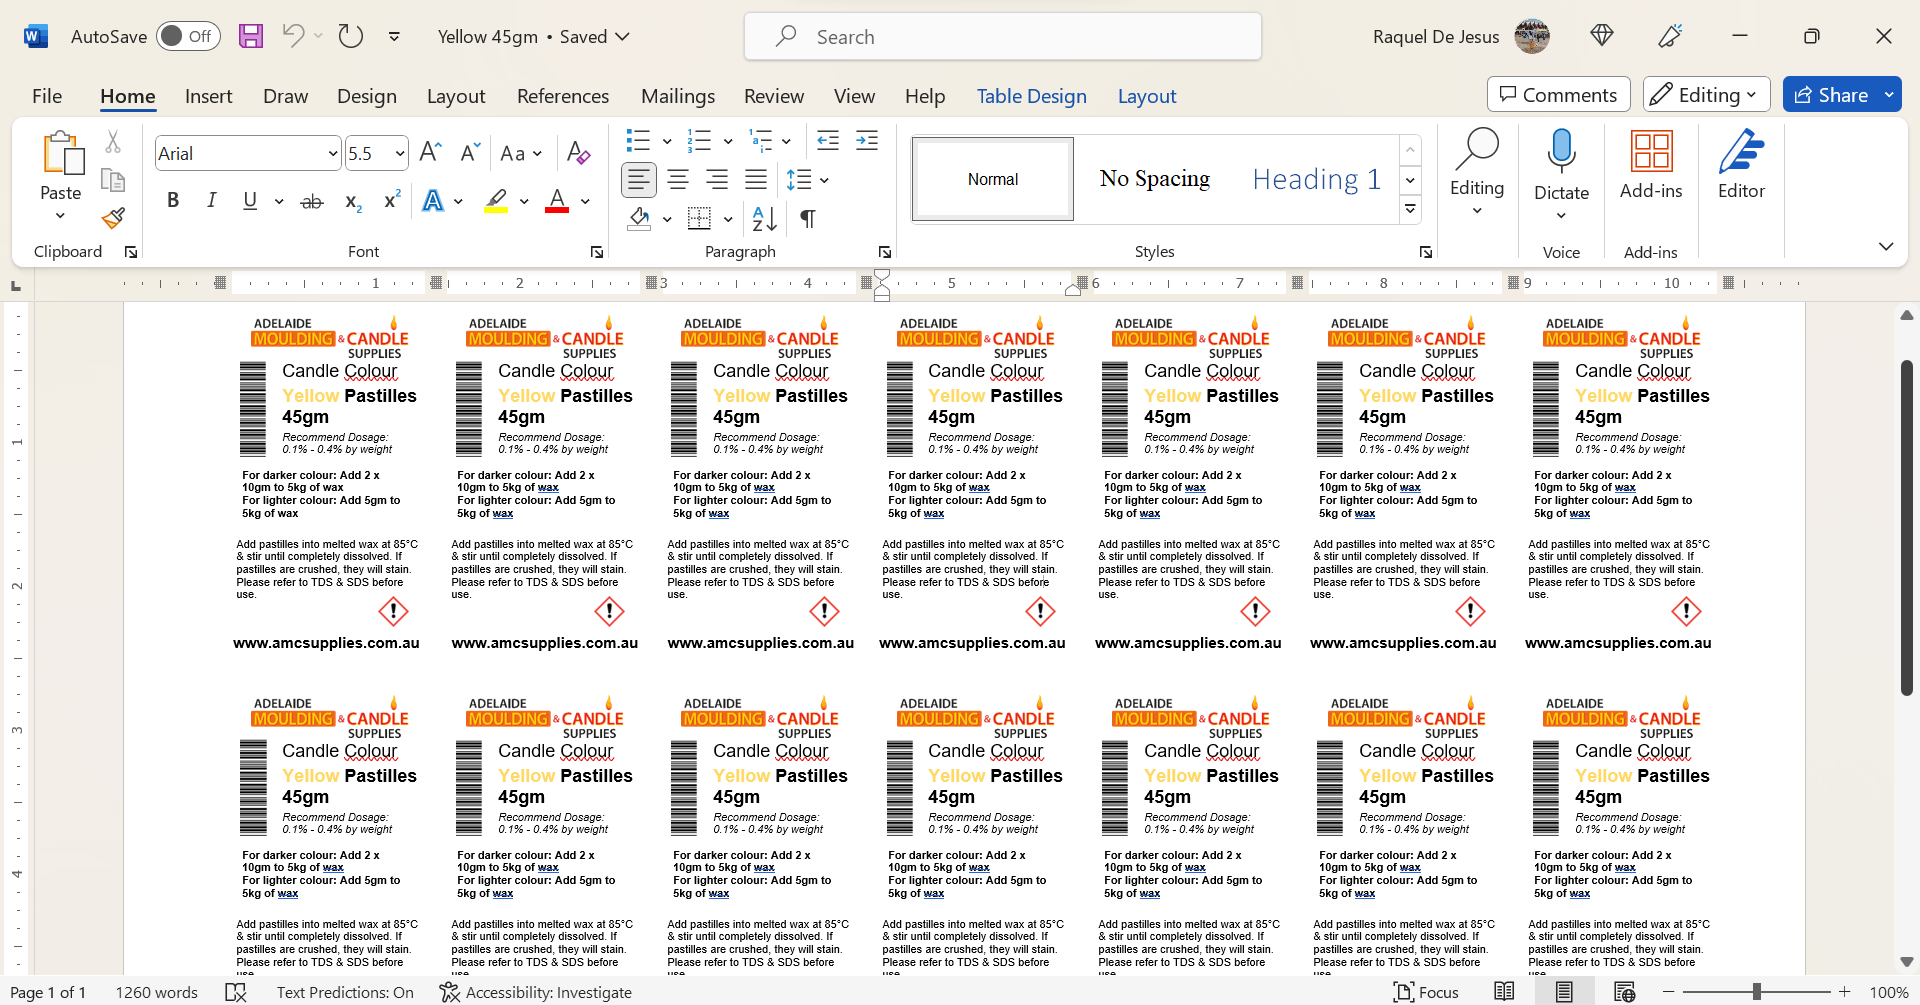Click the Save icon in title bar
1920x1005 pixels.
(251, 37)
